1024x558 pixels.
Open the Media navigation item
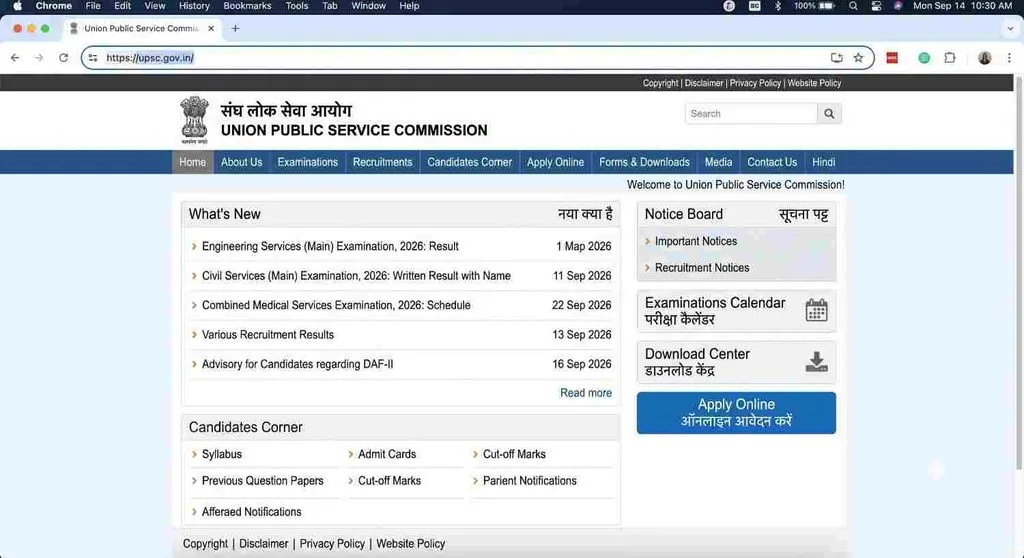tap(718, 162)
